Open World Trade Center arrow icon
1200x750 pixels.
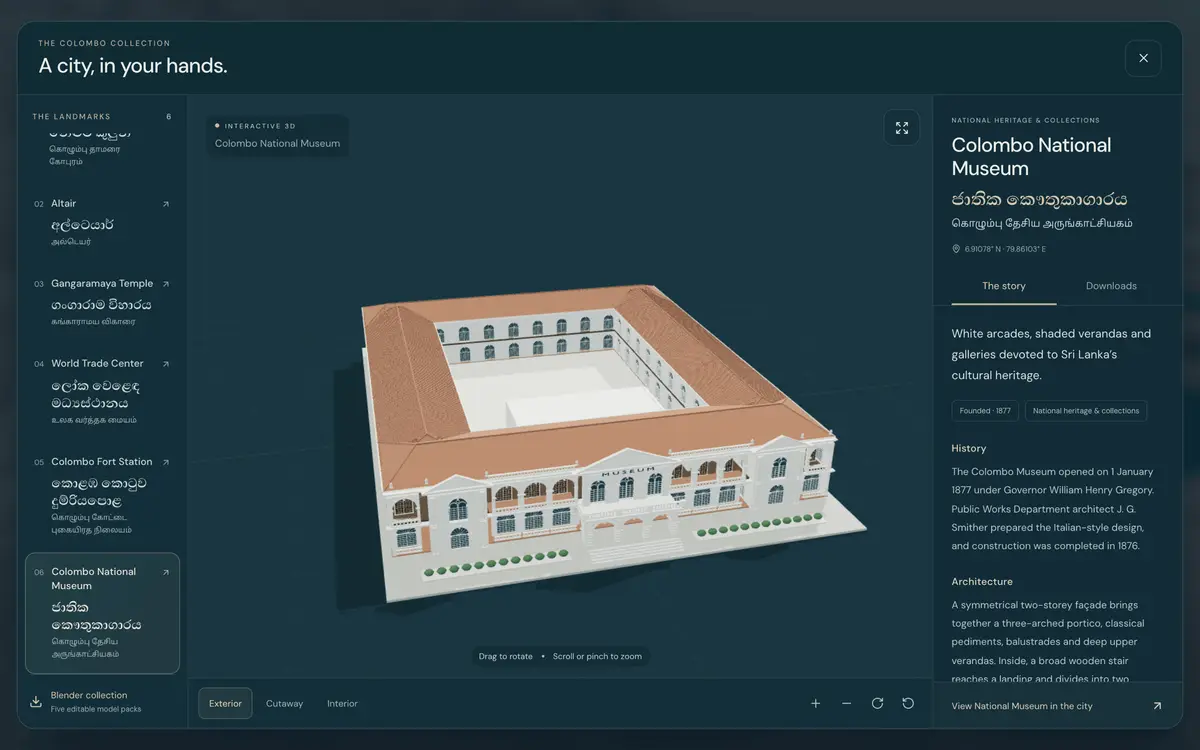(166, 364)
